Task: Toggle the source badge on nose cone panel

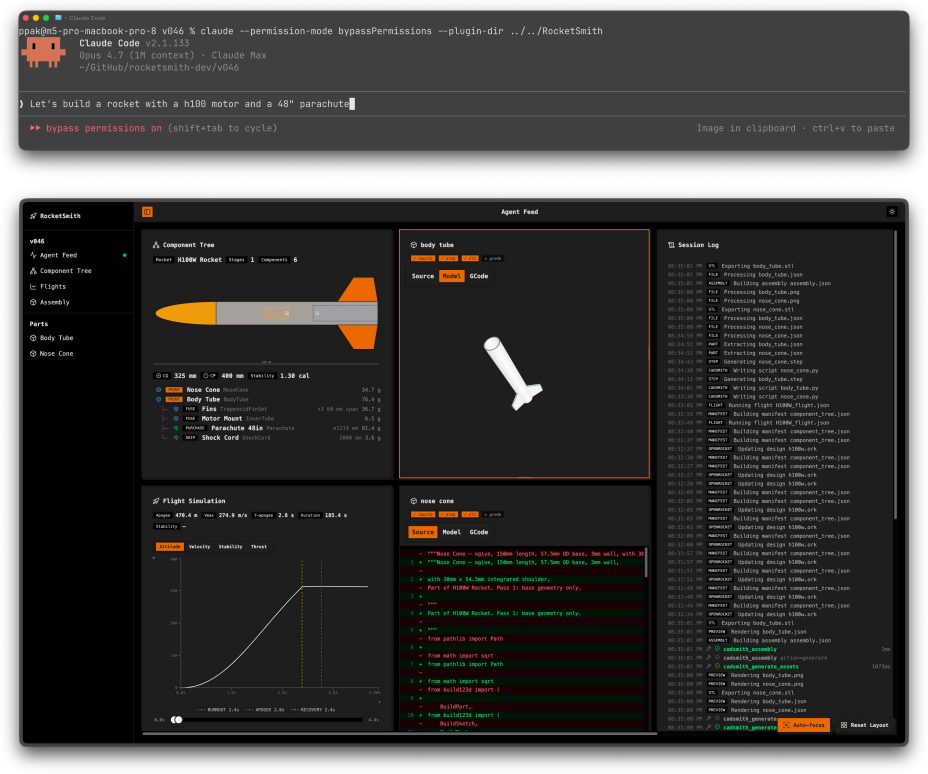Action: (423, 515)
